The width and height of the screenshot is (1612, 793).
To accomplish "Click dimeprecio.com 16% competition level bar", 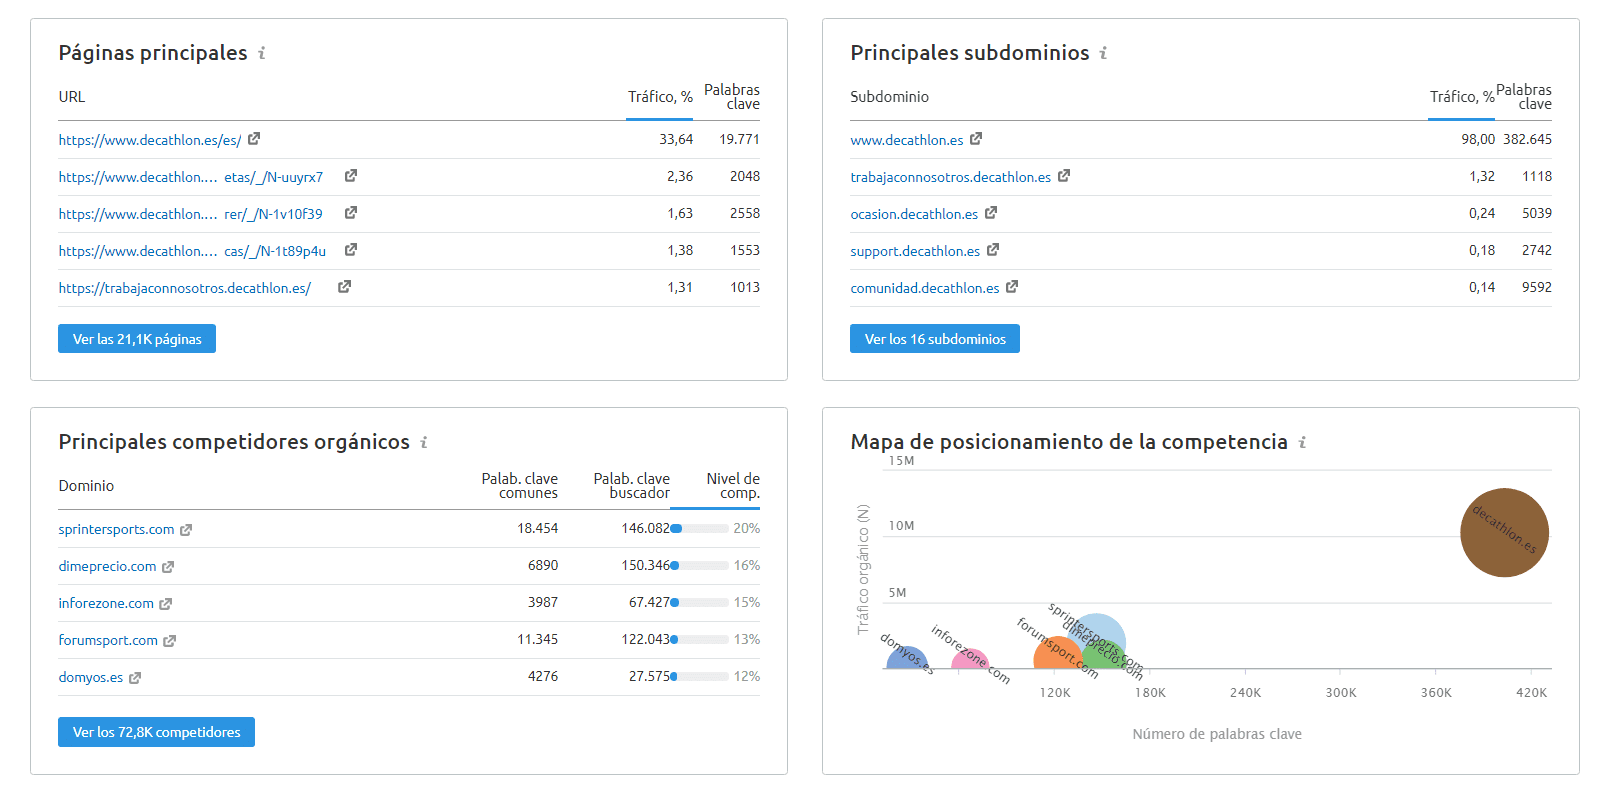I will [700, 566].
